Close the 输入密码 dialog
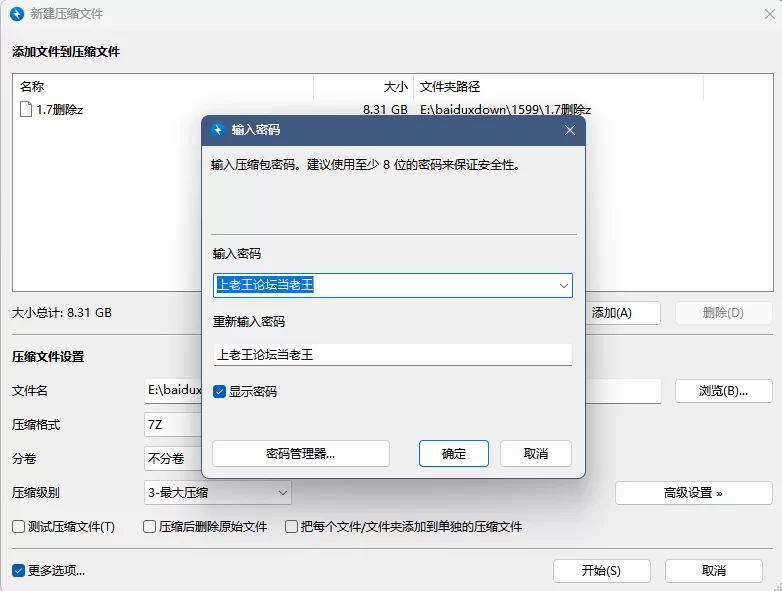The height and width of the screenshot is (591, 782). pos(570,130)
